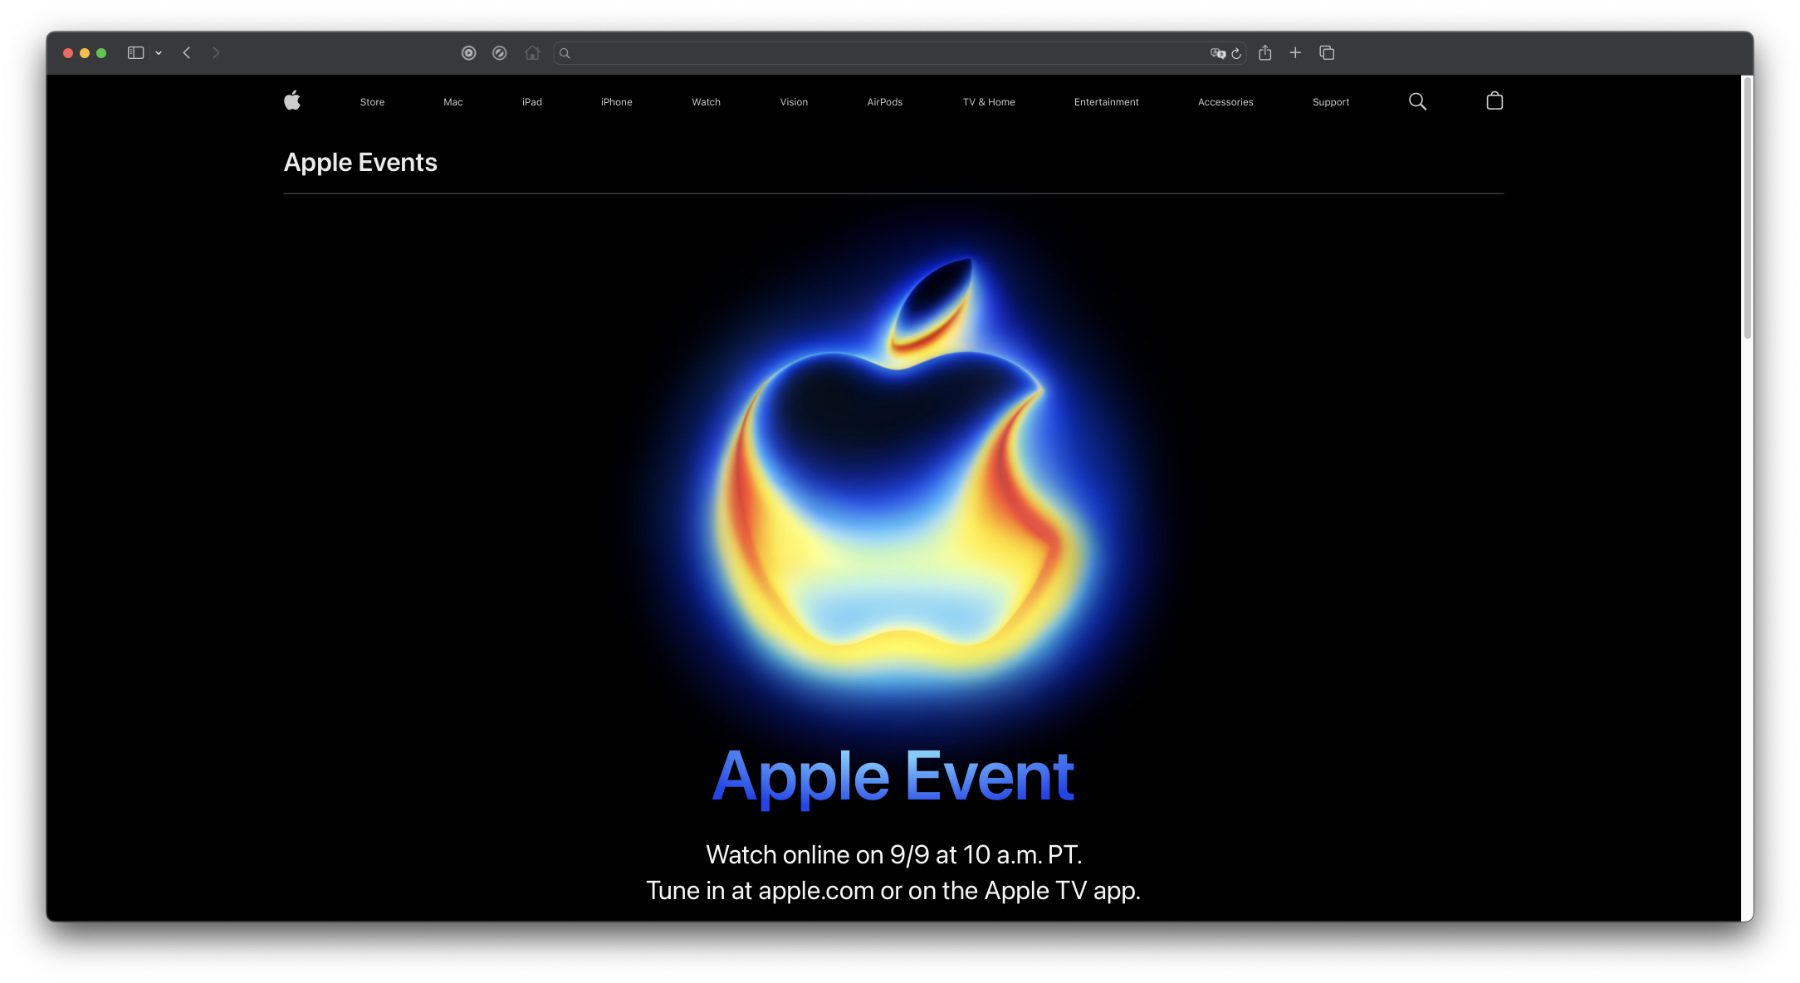Viewport: 1800px width, 983px height.
Task: Click the translate icon in address bar
Action: tap(1217, 54)
